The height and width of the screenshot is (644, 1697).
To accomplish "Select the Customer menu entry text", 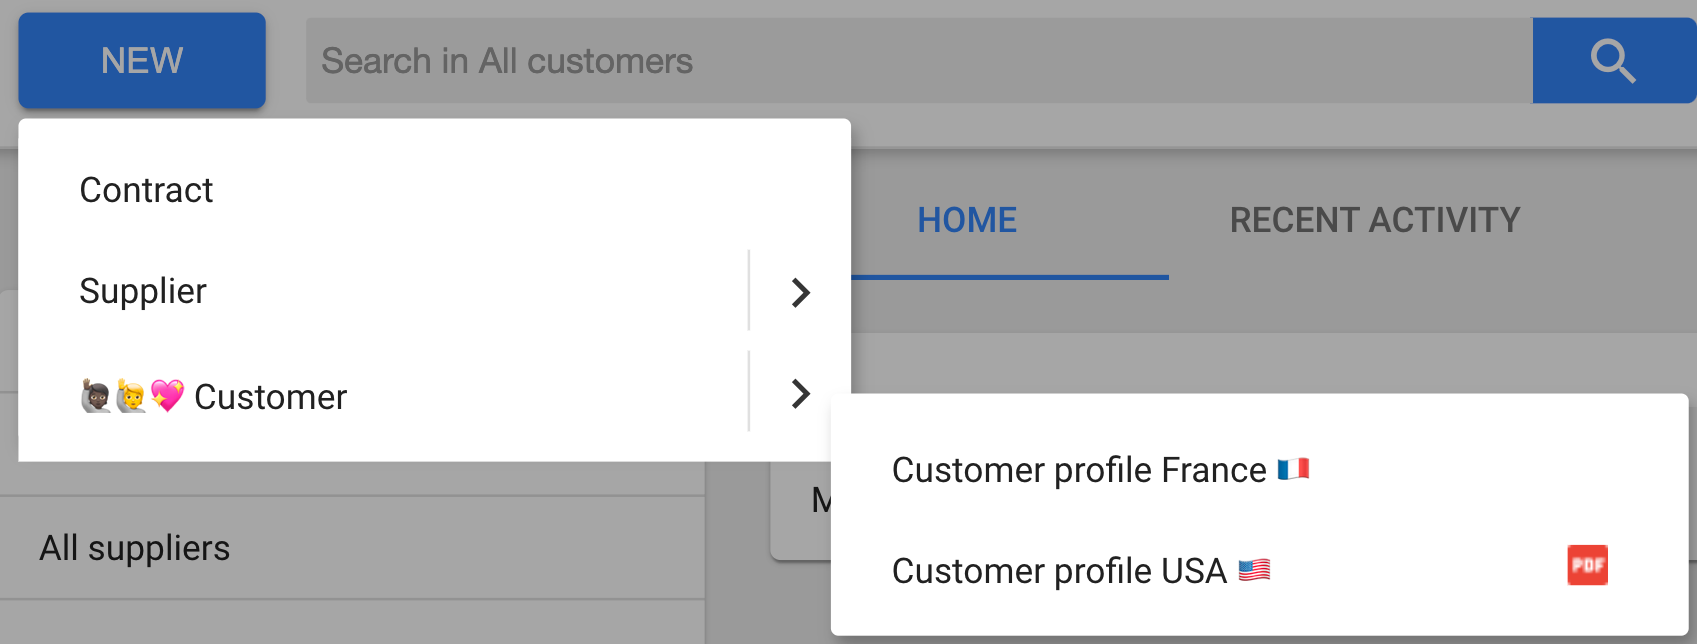I will tap(270, 397).
